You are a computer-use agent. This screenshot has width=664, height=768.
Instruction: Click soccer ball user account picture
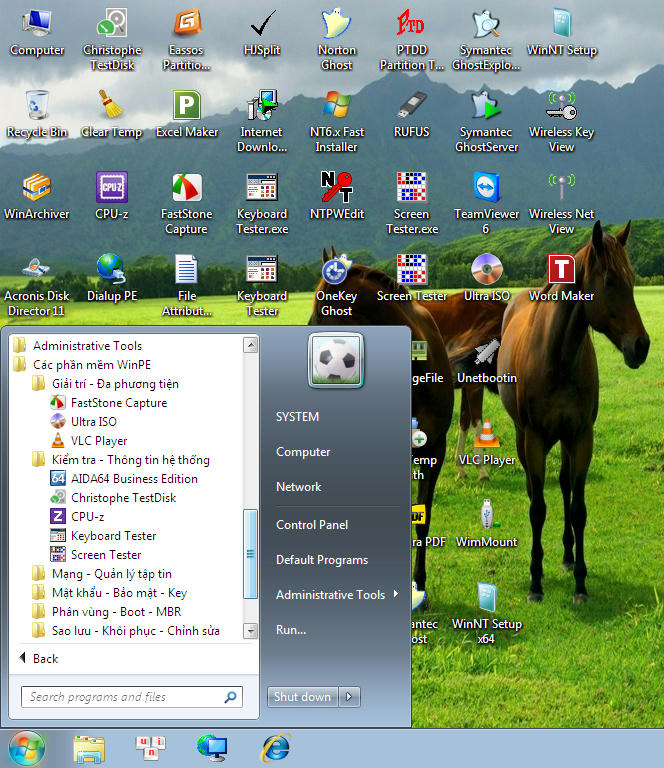click(x=336, y=360)
